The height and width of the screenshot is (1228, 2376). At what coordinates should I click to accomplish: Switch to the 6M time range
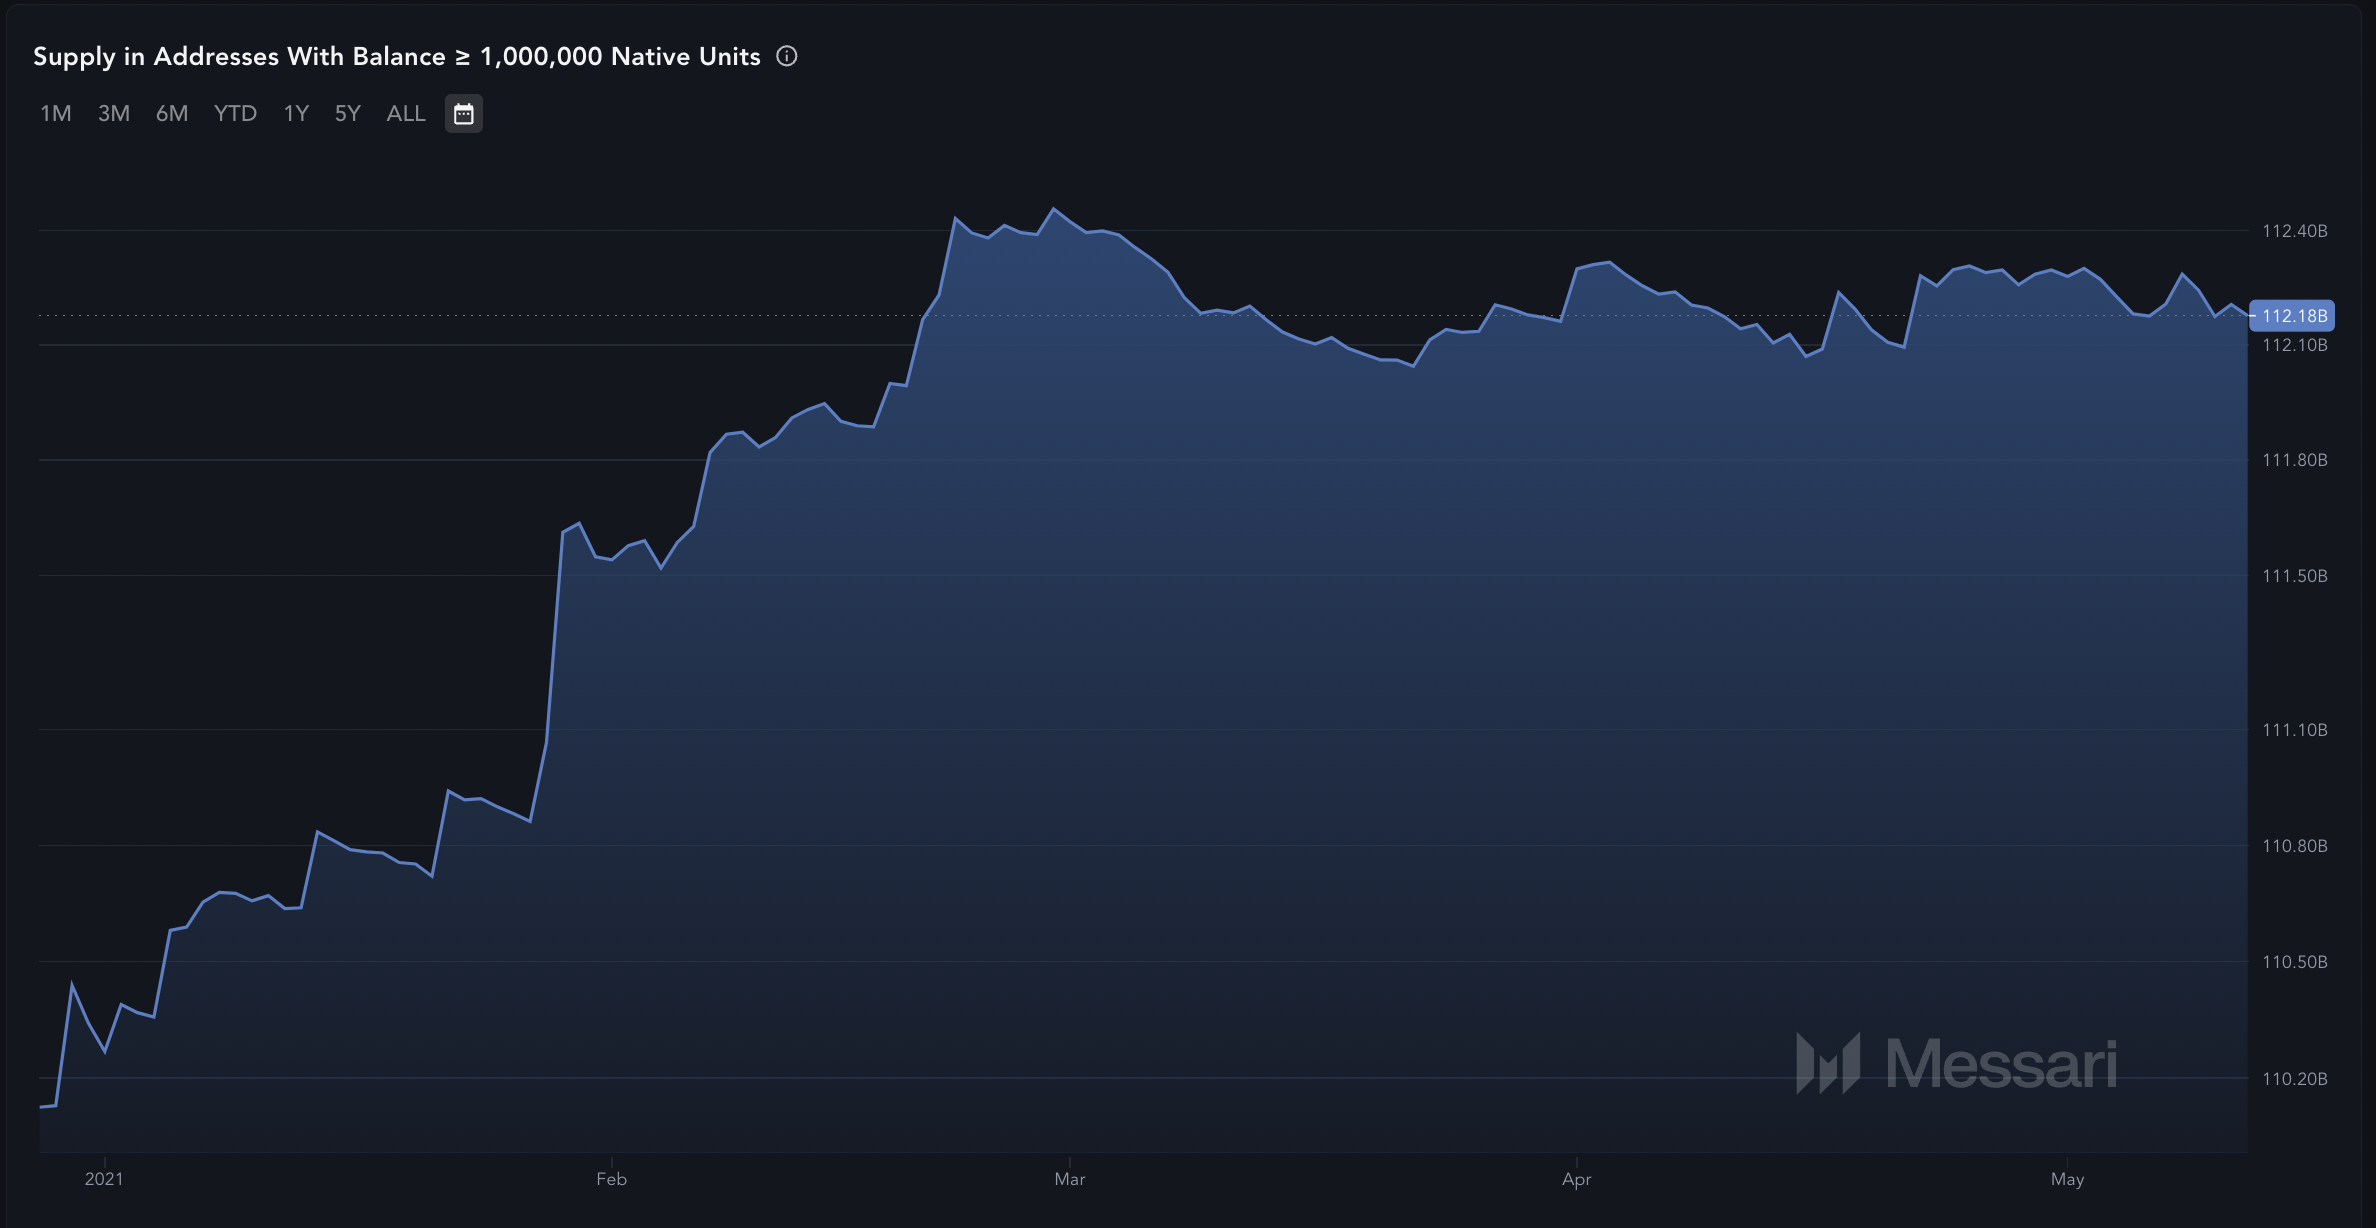(172, 114)
